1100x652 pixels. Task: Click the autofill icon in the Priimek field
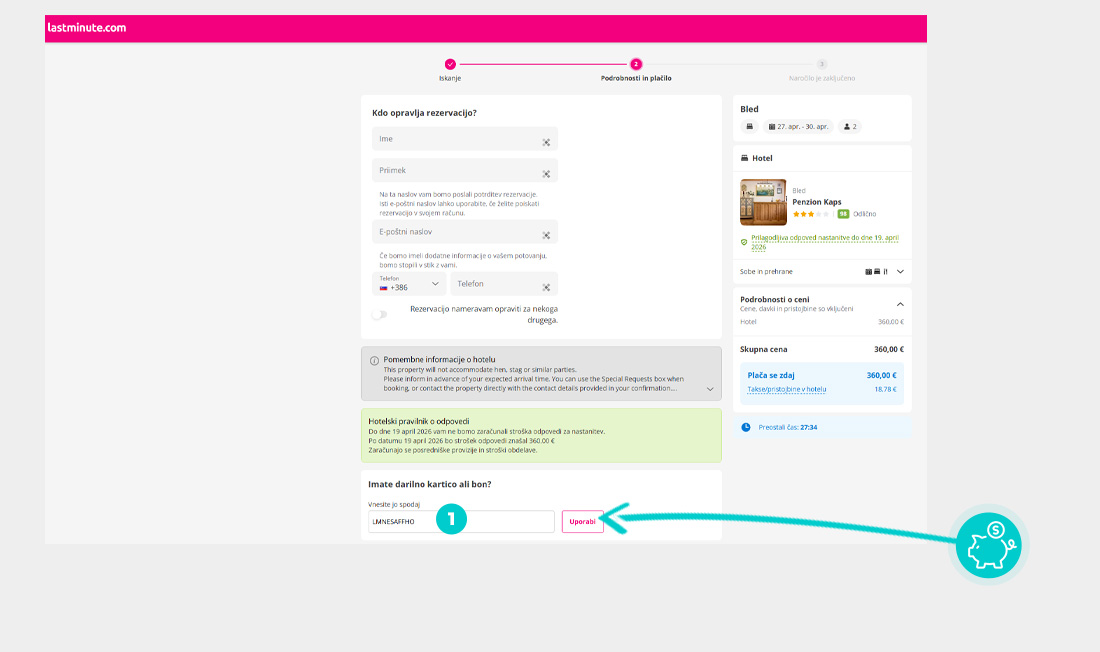coord(546,174)
